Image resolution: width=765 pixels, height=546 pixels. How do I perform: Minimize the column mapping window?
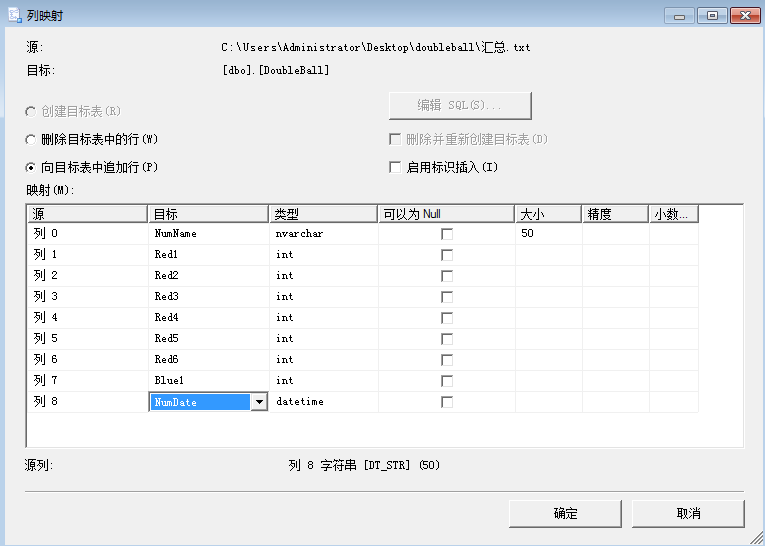(679, 16)
